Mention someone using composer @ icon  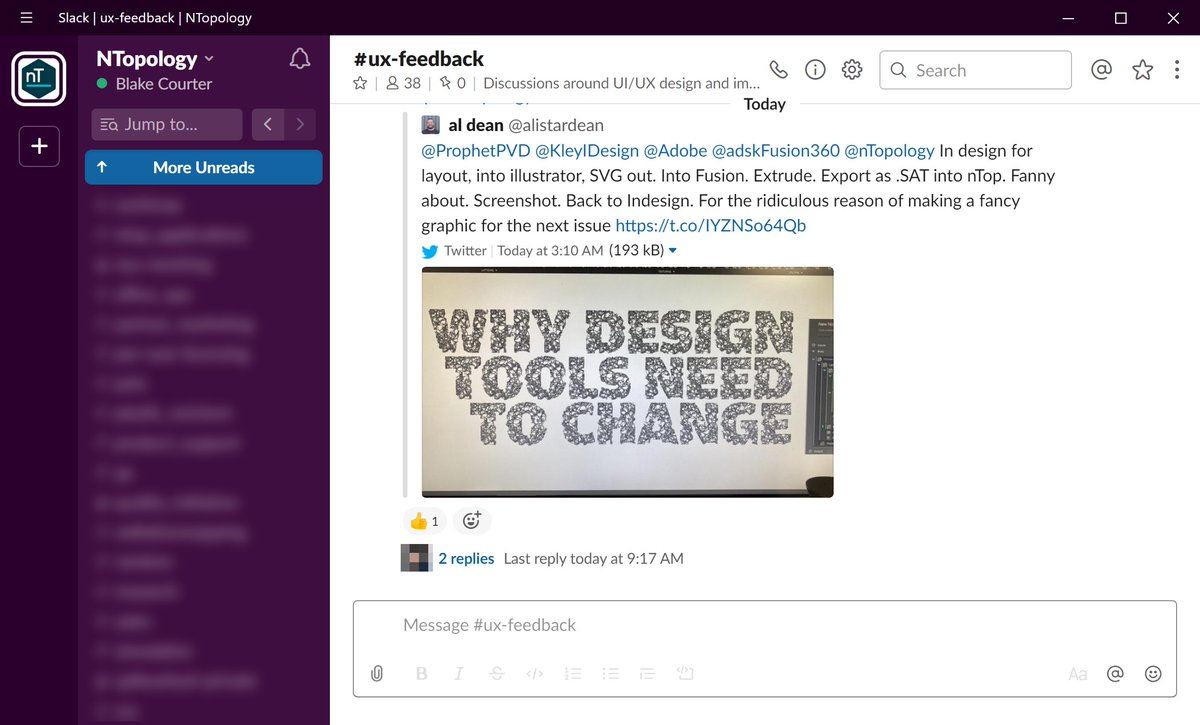tap(1116, 674)
